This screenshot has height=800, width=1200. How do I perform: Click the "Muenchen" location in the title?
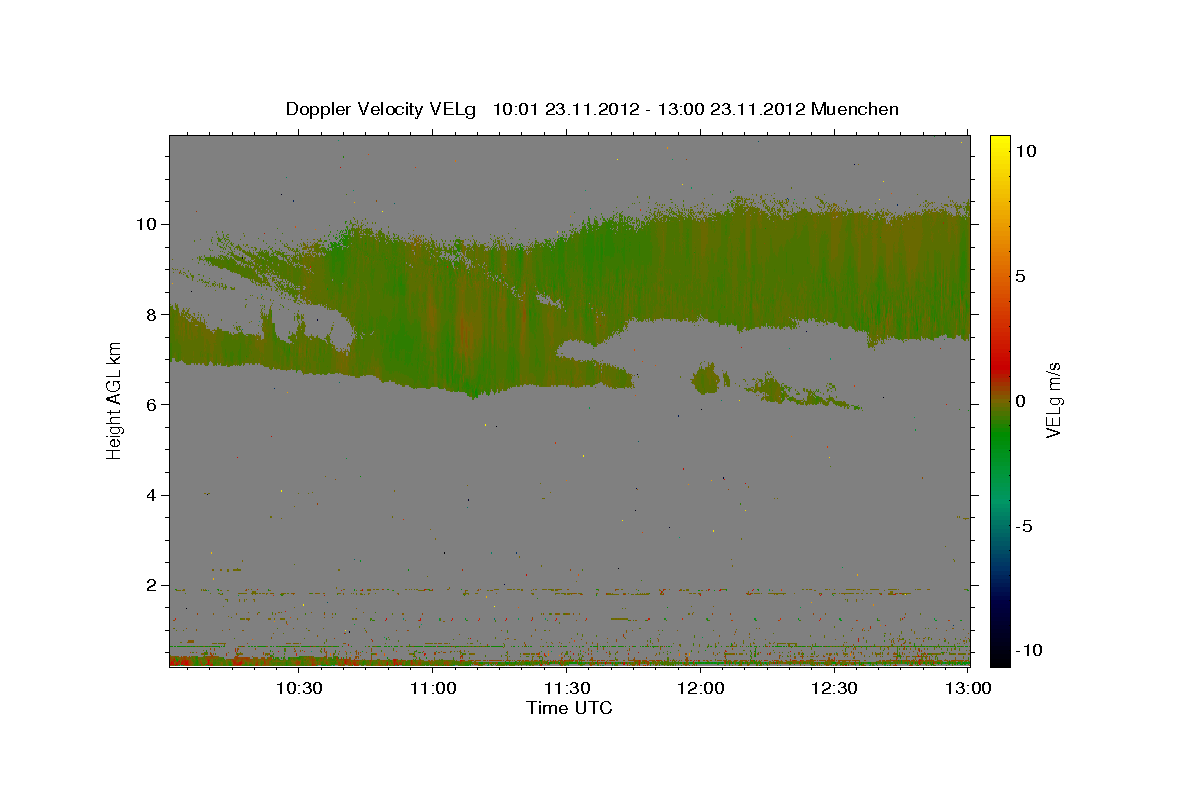(855, 109)
